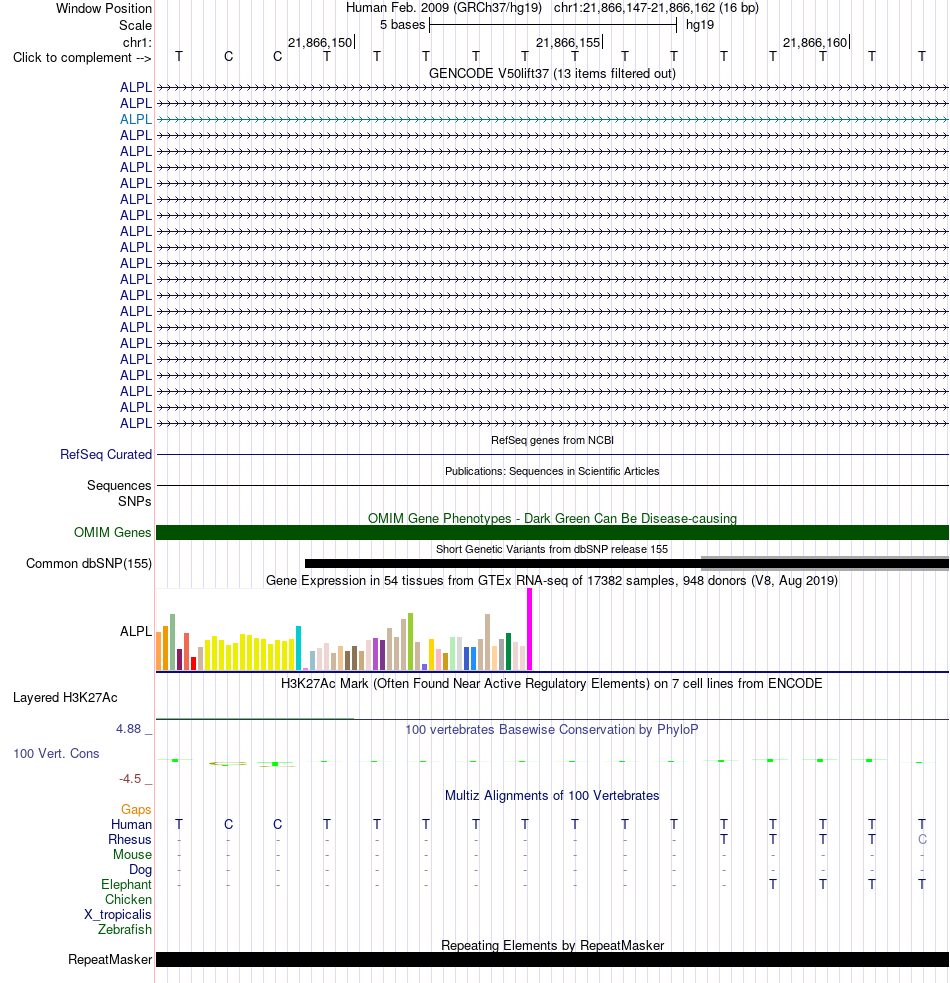Click the black RepeatMasker bar
Screen dimensions: 950x983
tap(552, 960)
